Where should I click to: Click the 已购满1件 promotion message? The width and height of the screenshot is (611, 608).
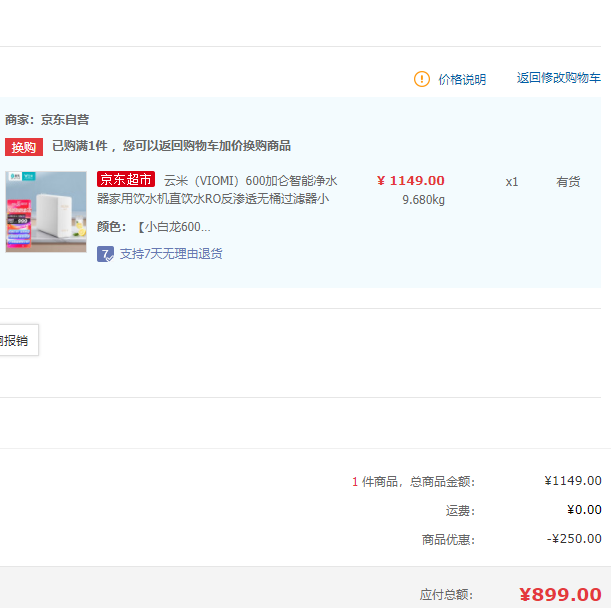[171, 146]
